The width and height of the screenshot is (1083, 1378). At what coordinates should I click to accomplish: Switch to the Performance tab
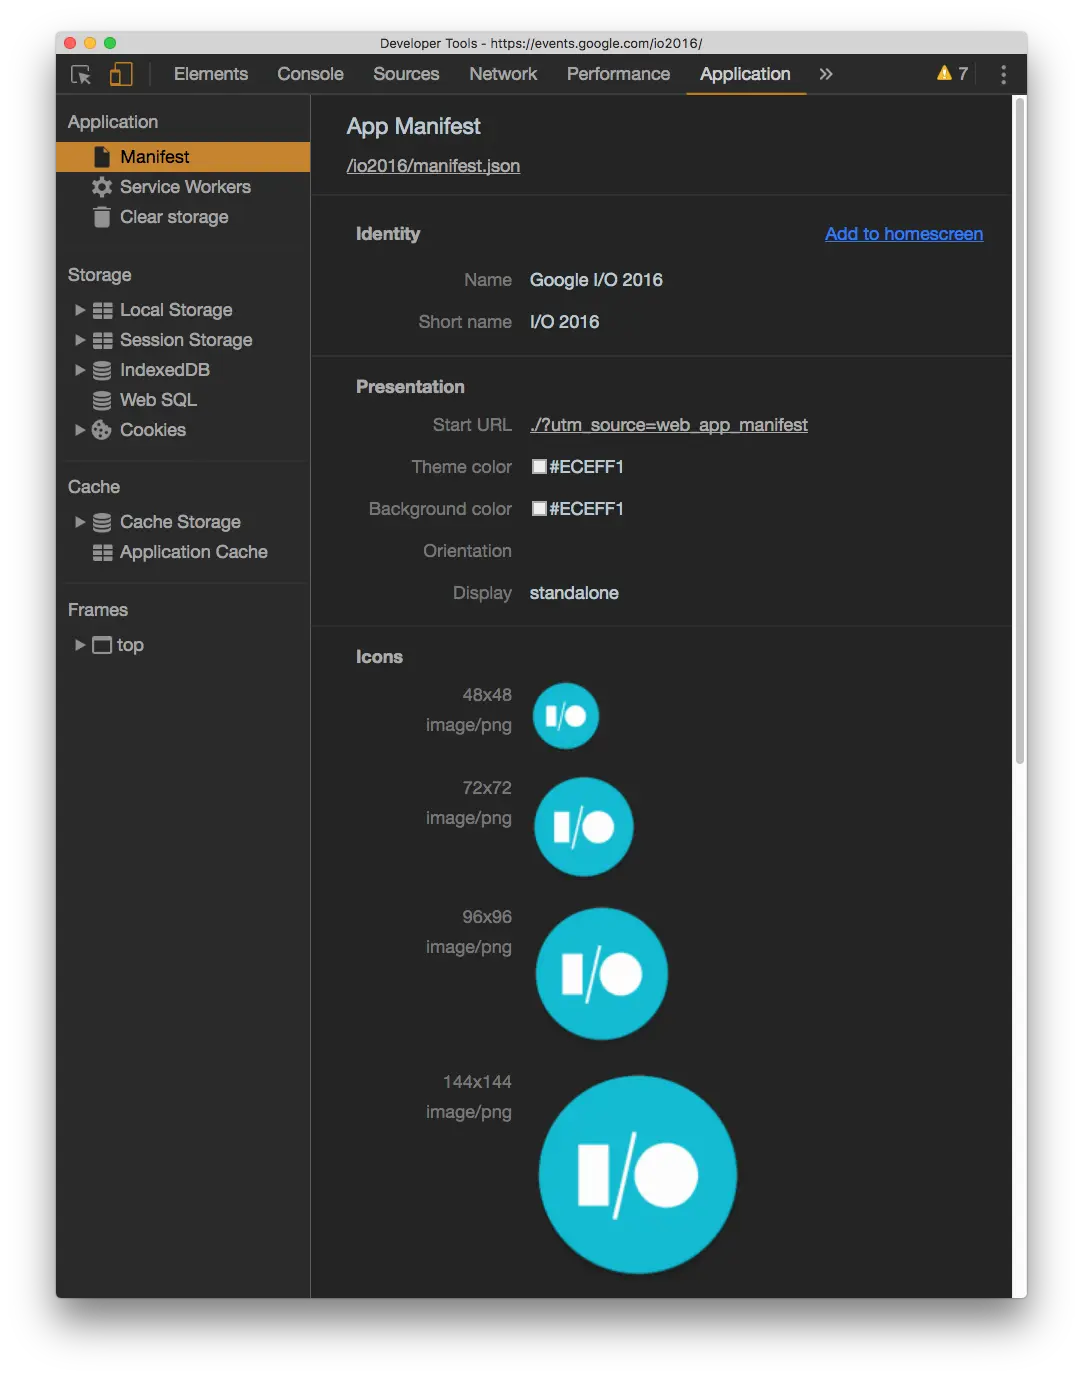tap(618, 74)
